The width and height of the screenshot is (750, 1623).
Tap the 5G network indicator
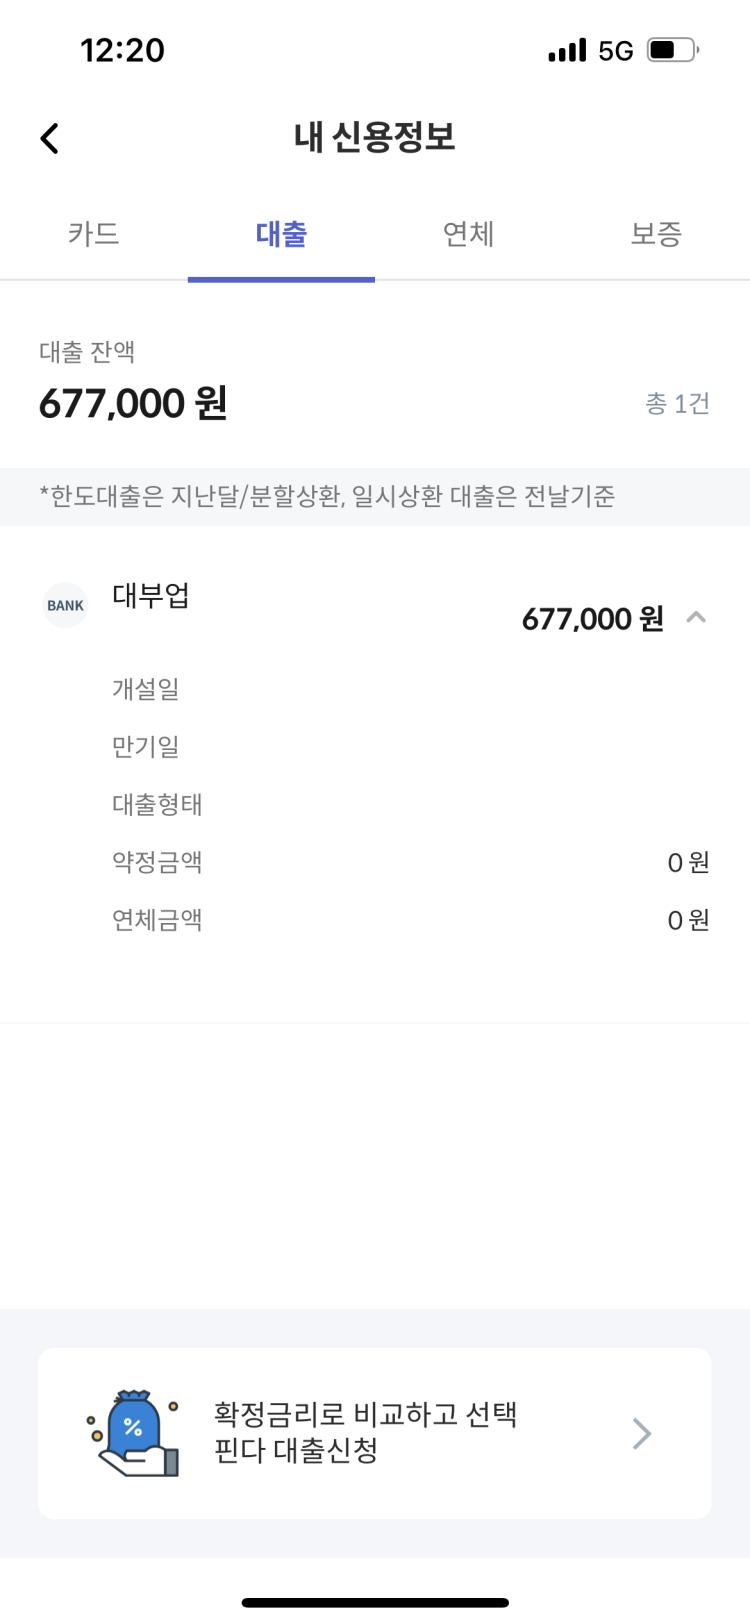click(616, 51)
